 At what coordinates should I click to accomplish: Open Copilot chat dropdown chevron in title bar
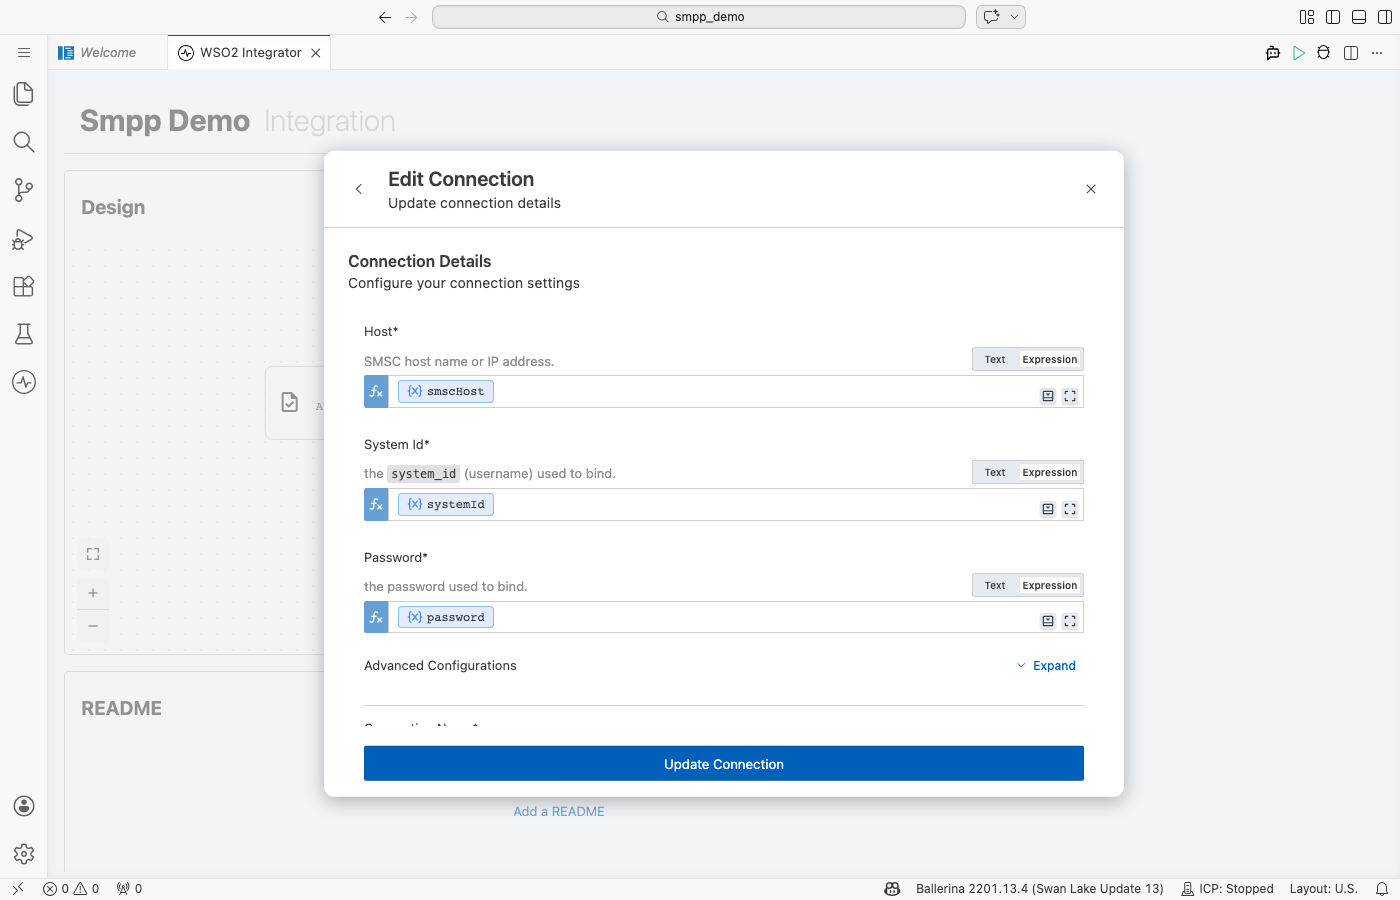pos(1014,17)
